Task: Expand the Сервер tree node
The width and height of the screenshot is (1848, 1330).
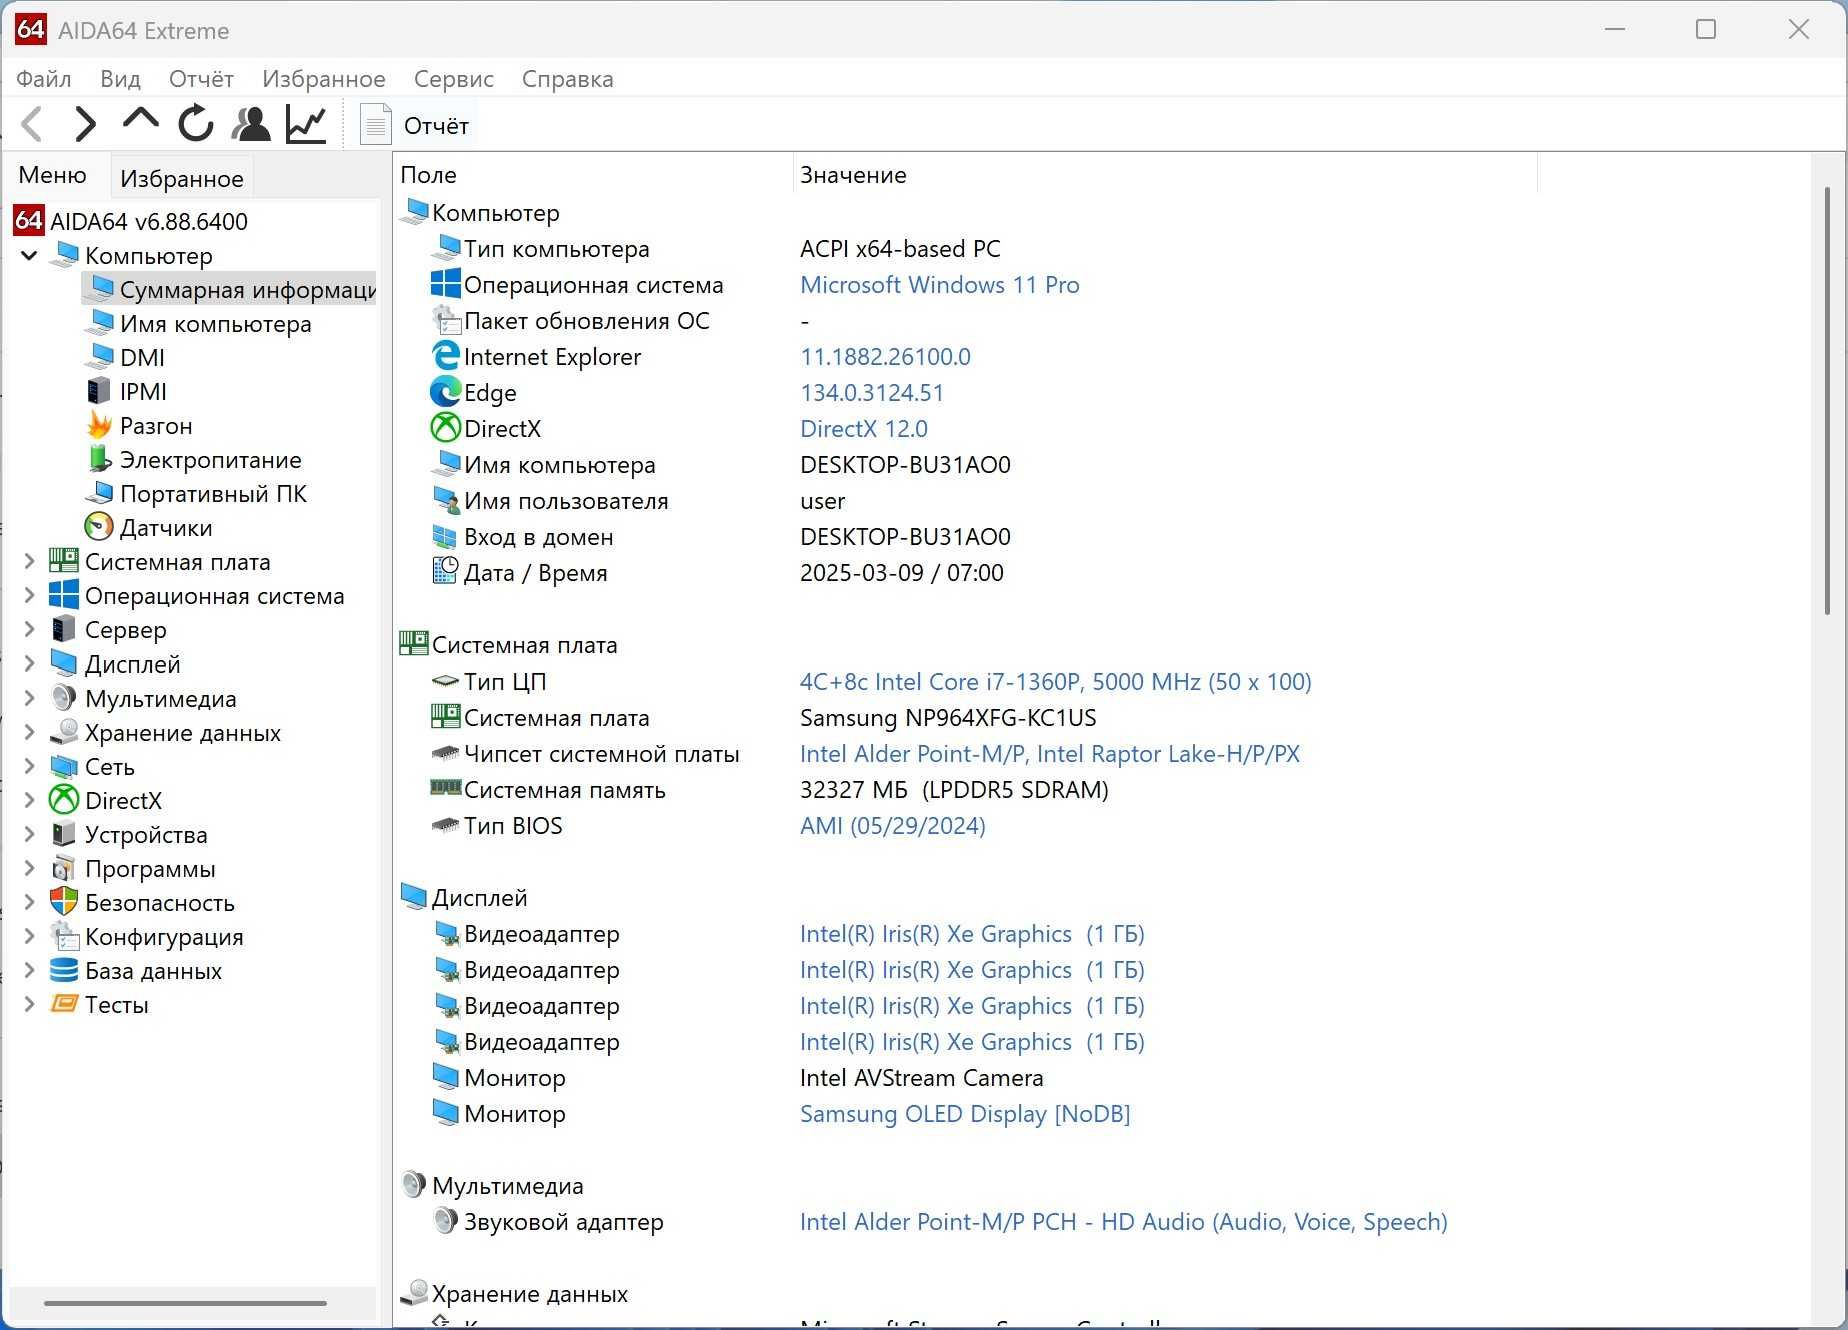Action: pos(29,629)
